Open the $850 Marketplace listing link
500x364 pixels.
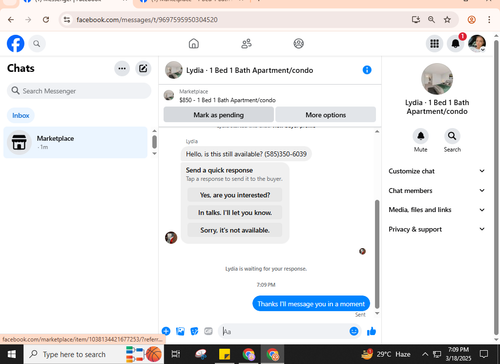[227, 100]
